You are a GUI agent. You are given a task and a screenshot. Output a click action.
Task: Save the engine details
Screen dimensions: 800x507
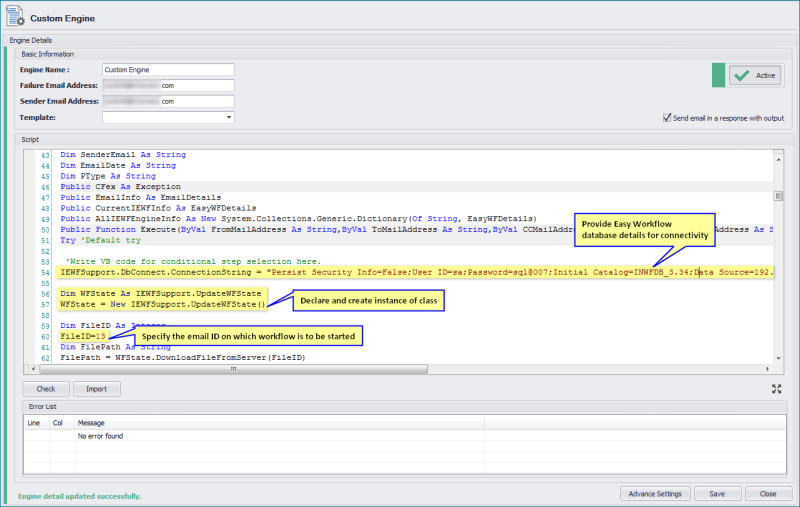pyautogui.click(x=717, y=493)
